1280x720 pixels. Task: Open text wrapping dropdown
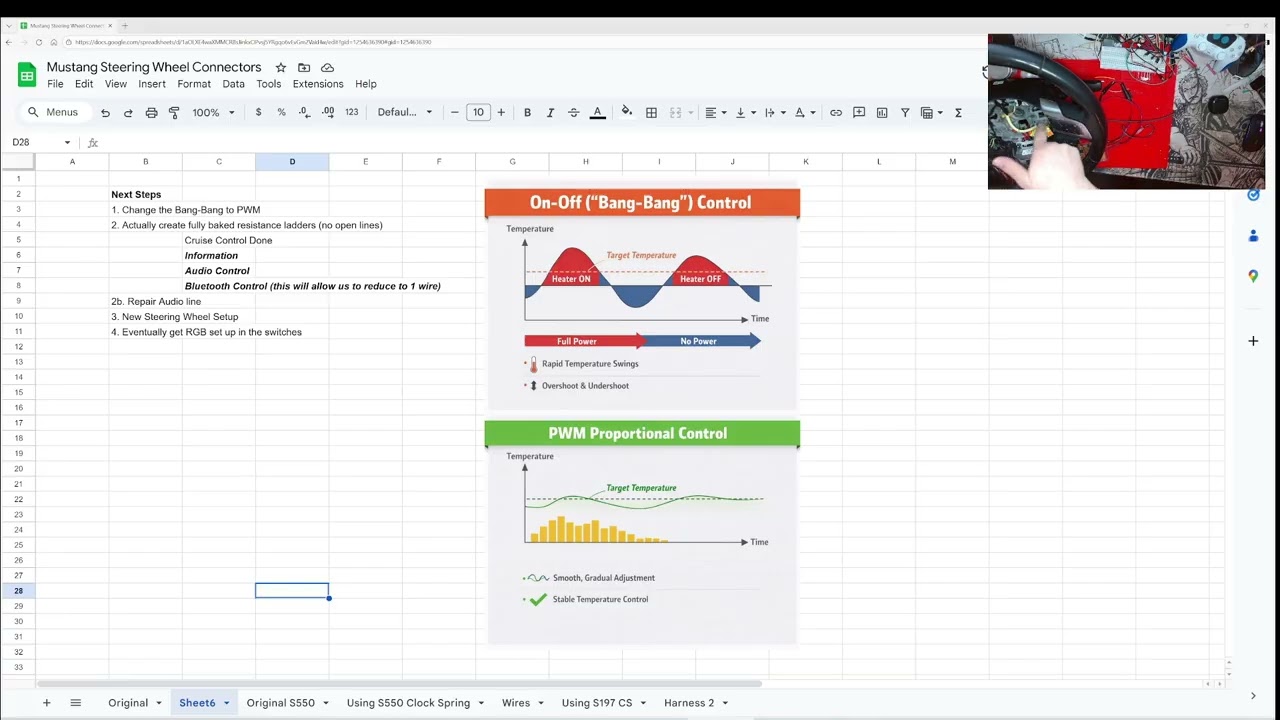tap(775, 113)
